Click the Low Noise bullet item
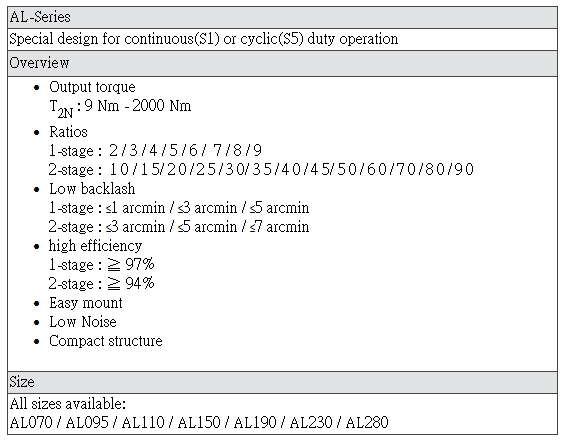The image size is (562, 441). coord(83,322)
